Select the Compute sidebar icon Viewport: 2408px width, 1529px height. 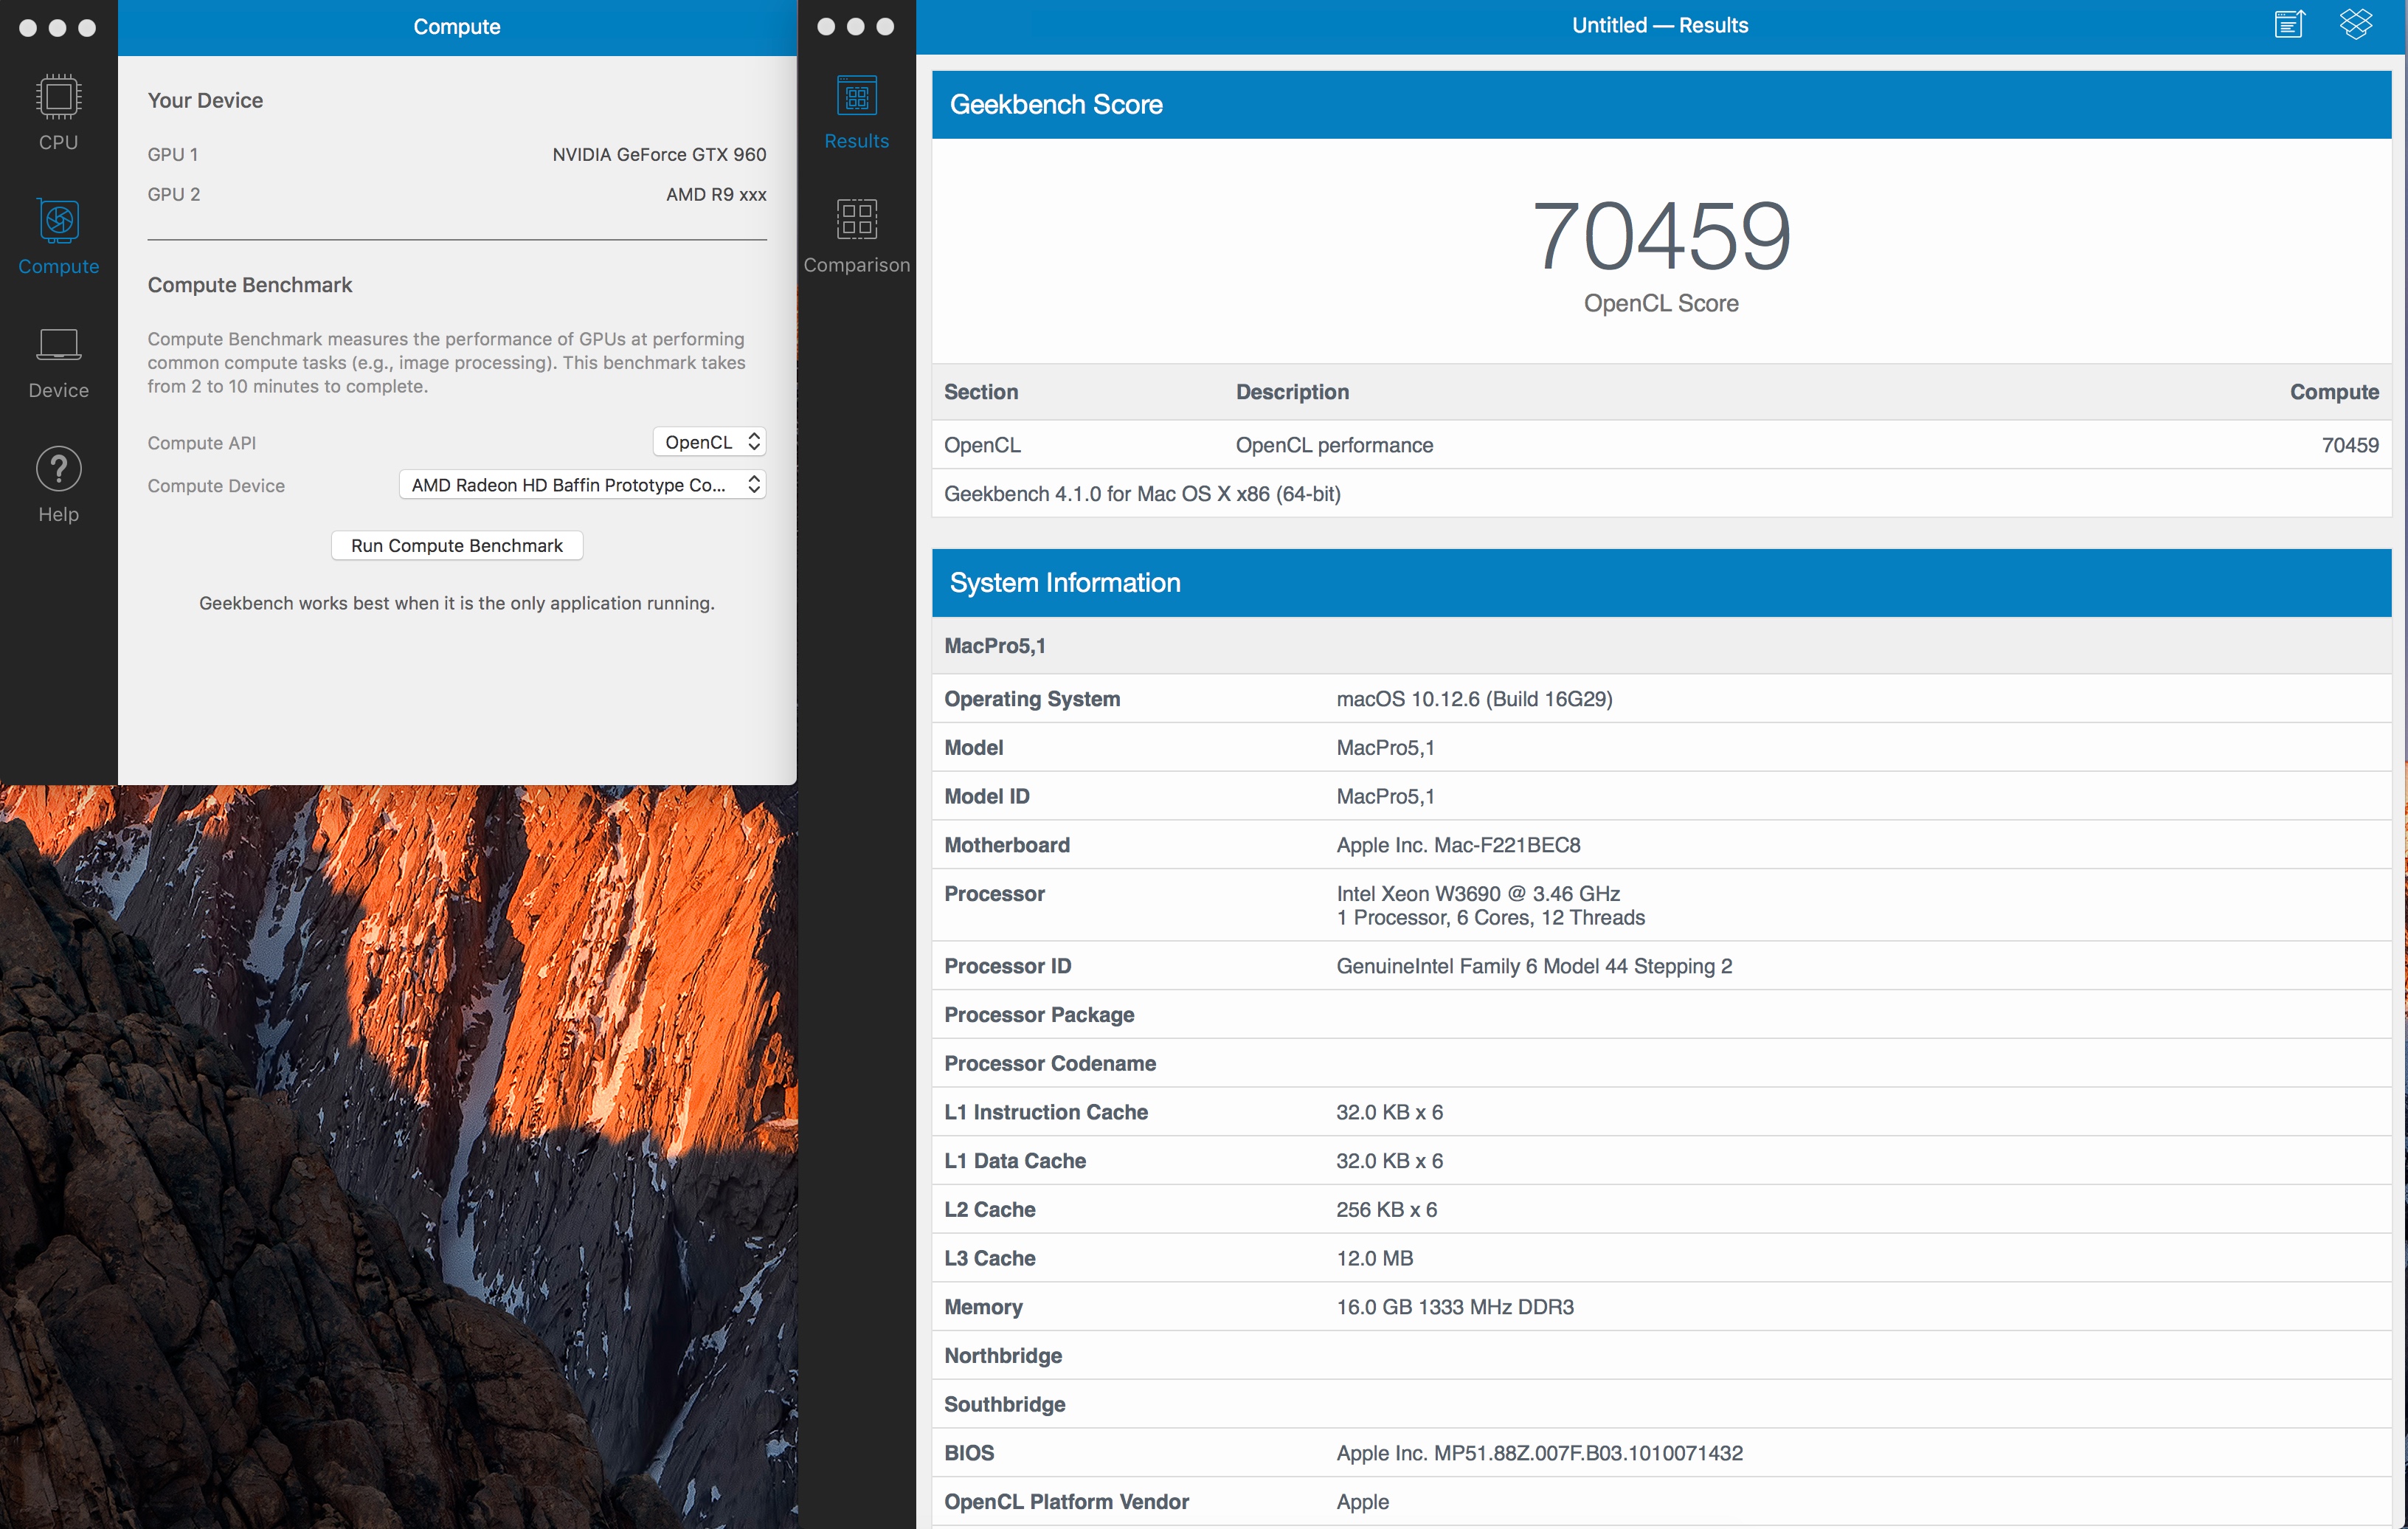coord(58,236)
